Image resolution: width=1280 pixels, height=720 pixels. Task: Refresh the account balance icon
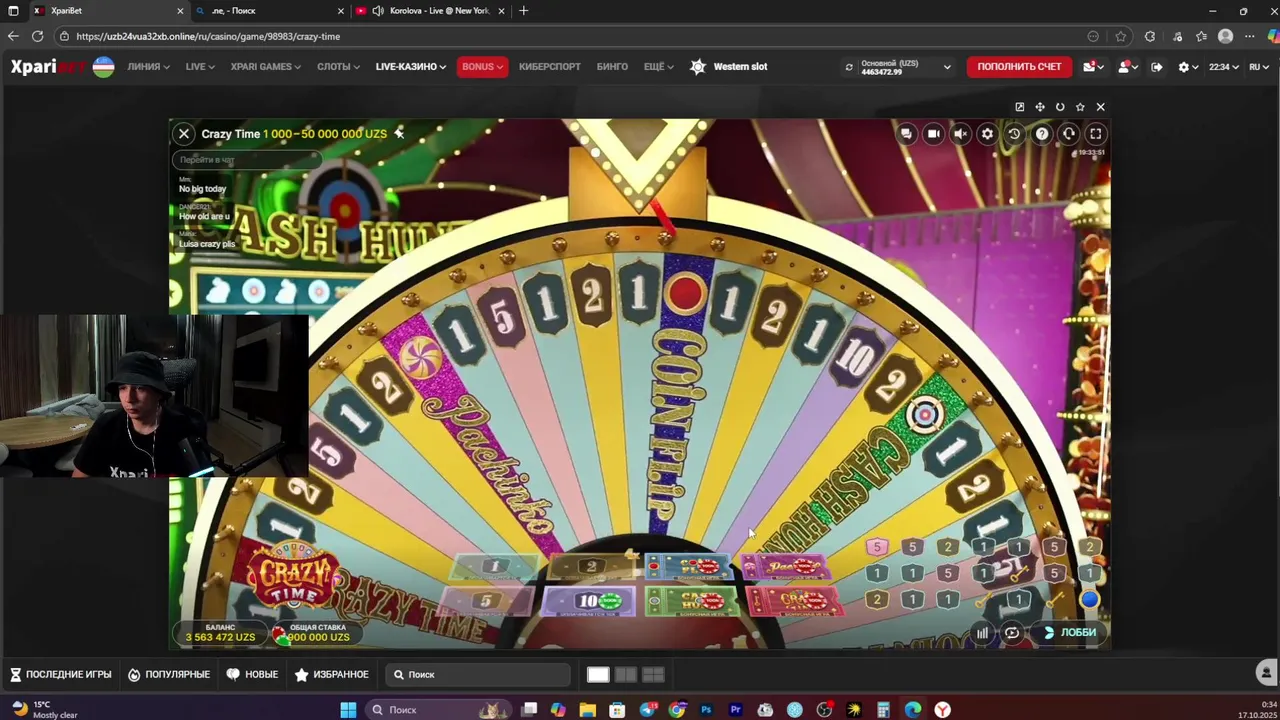(x=849, y=67)
